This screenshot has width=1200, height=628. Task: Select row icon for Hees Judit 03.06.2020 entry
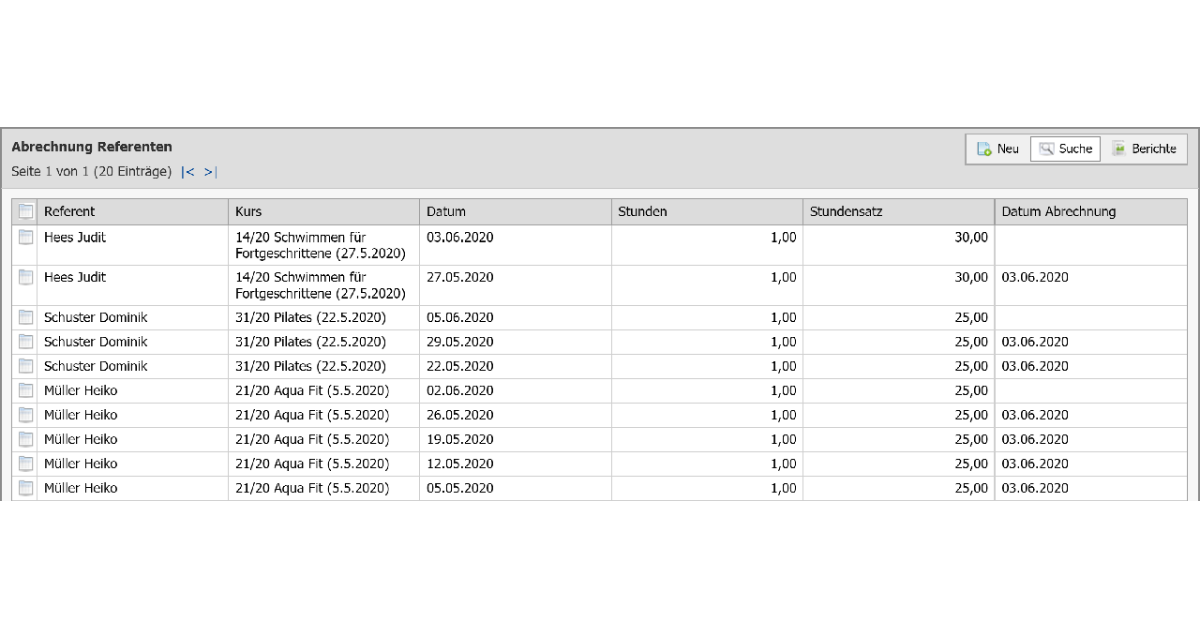point(26,238)
